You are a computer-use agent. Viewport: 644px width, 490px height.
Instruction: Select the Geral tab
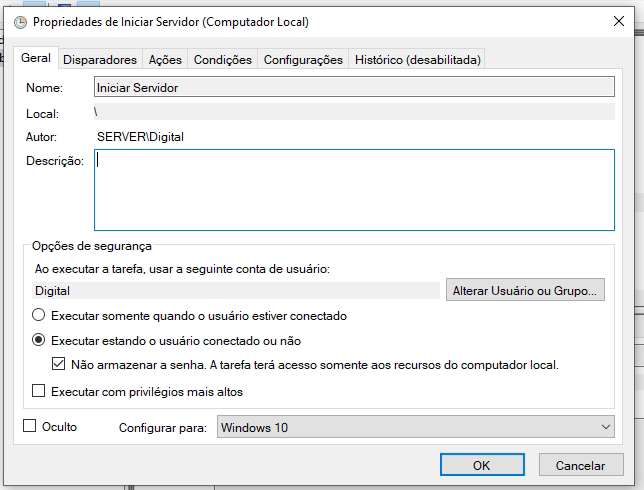point(37,58)
